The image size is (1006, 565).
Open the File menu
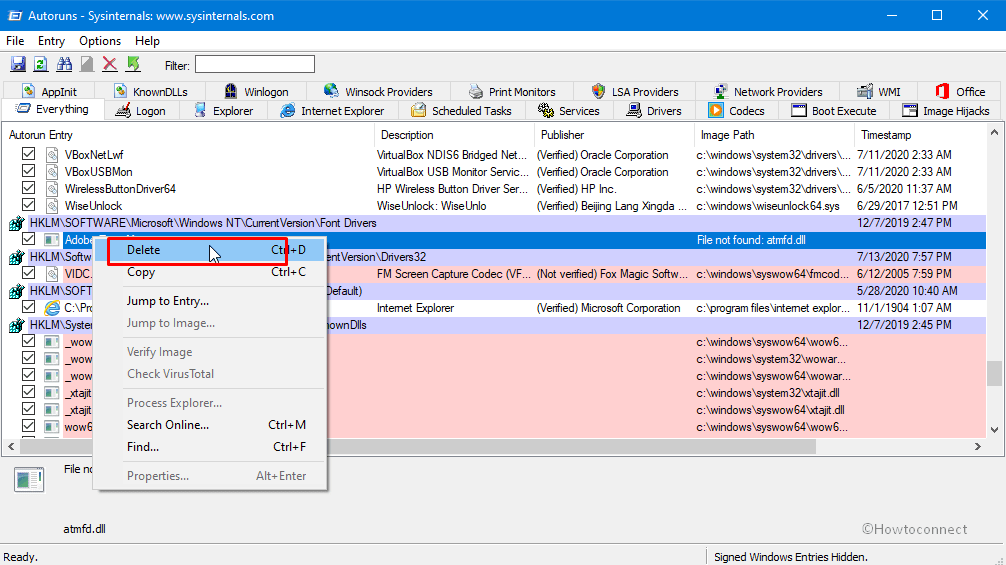[x=15, y=41]
